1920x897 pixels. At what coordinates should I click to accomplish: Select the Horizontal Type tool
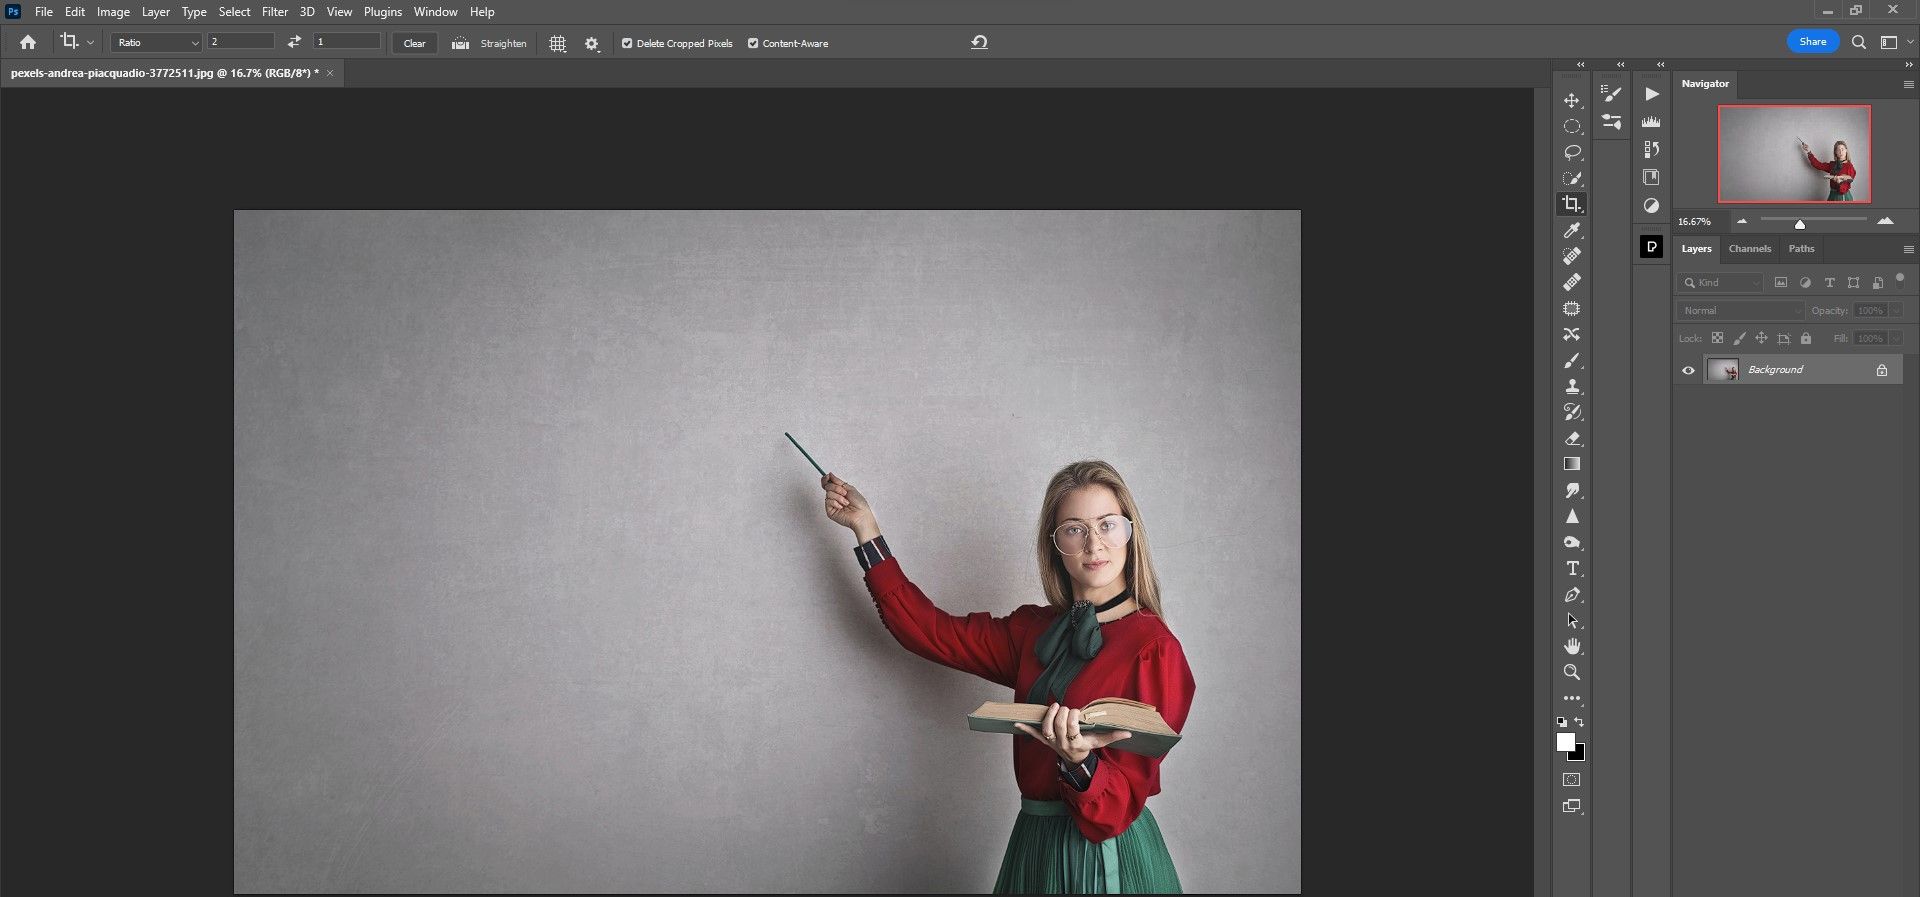click(1572, 568)
